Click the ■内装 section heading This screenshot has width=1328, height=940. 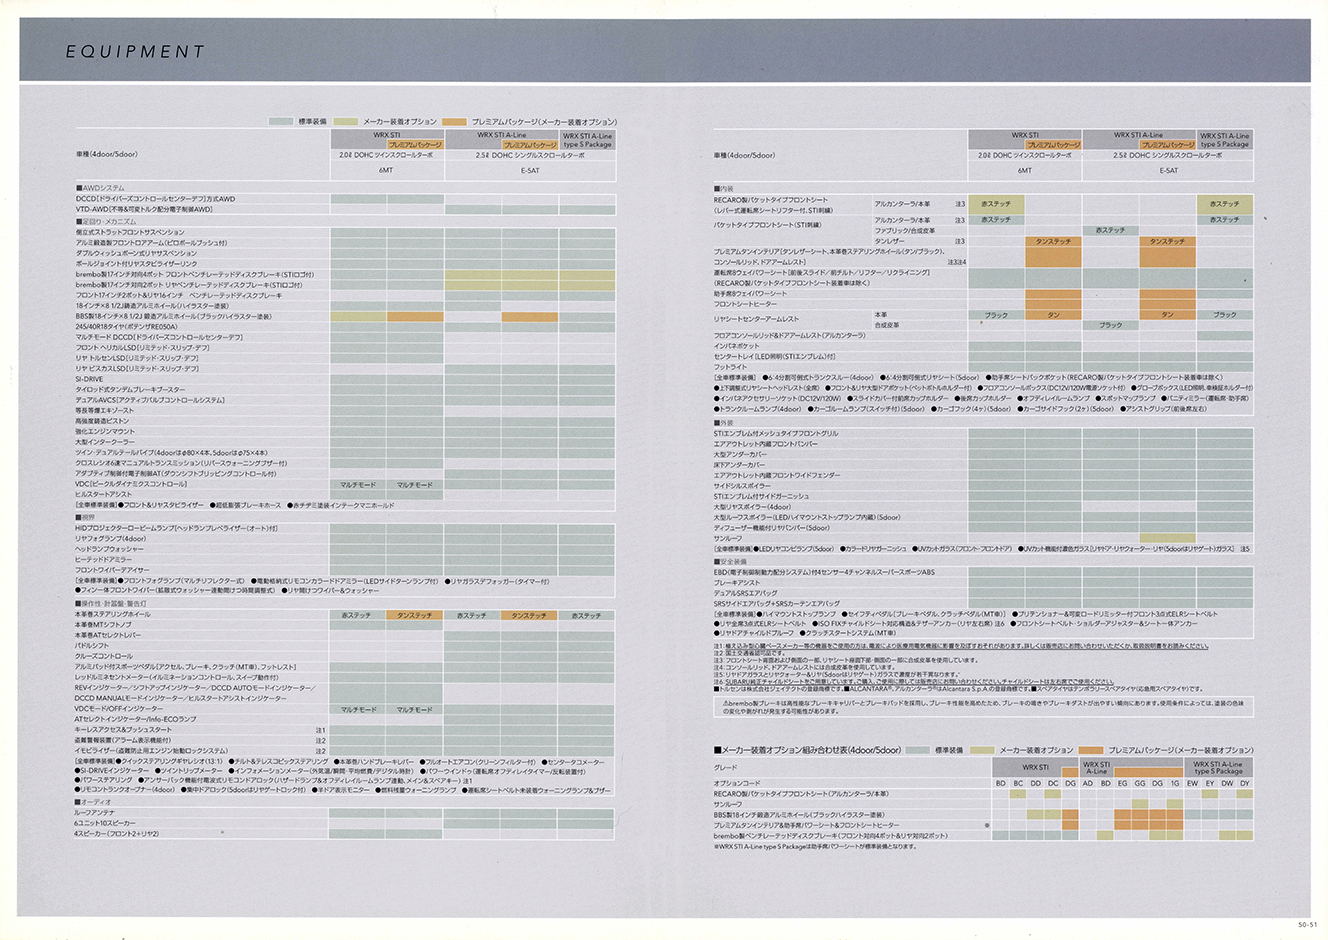(724, 189)
